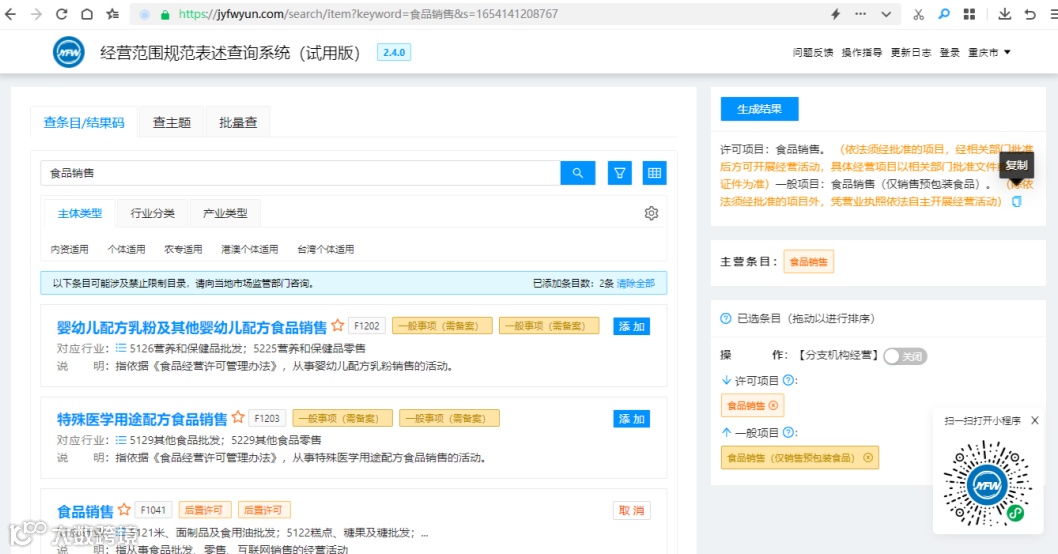
Task: Select the 主体类型 filter tab
Action: (x=80, y=213)
